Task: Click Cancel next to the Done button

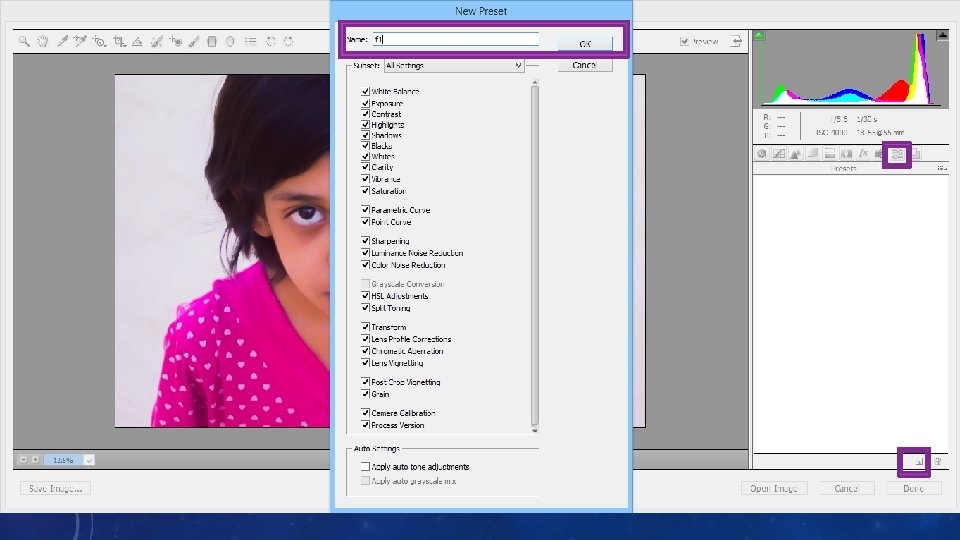Action: tap(846, 489)
